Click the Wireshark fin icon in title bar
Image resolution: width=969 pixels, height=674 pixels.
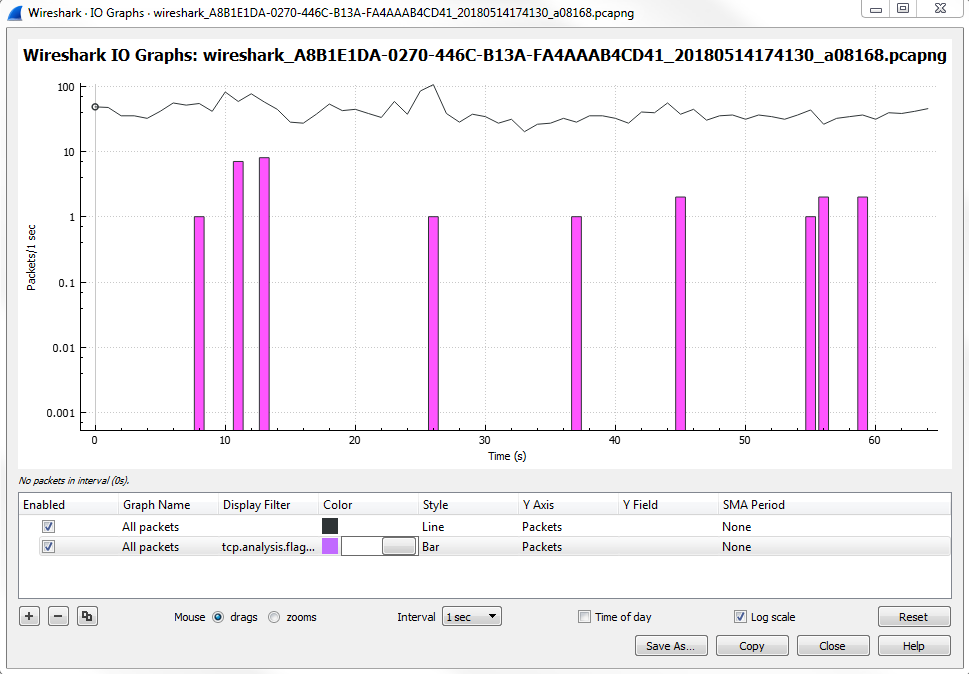pos(15,12)
